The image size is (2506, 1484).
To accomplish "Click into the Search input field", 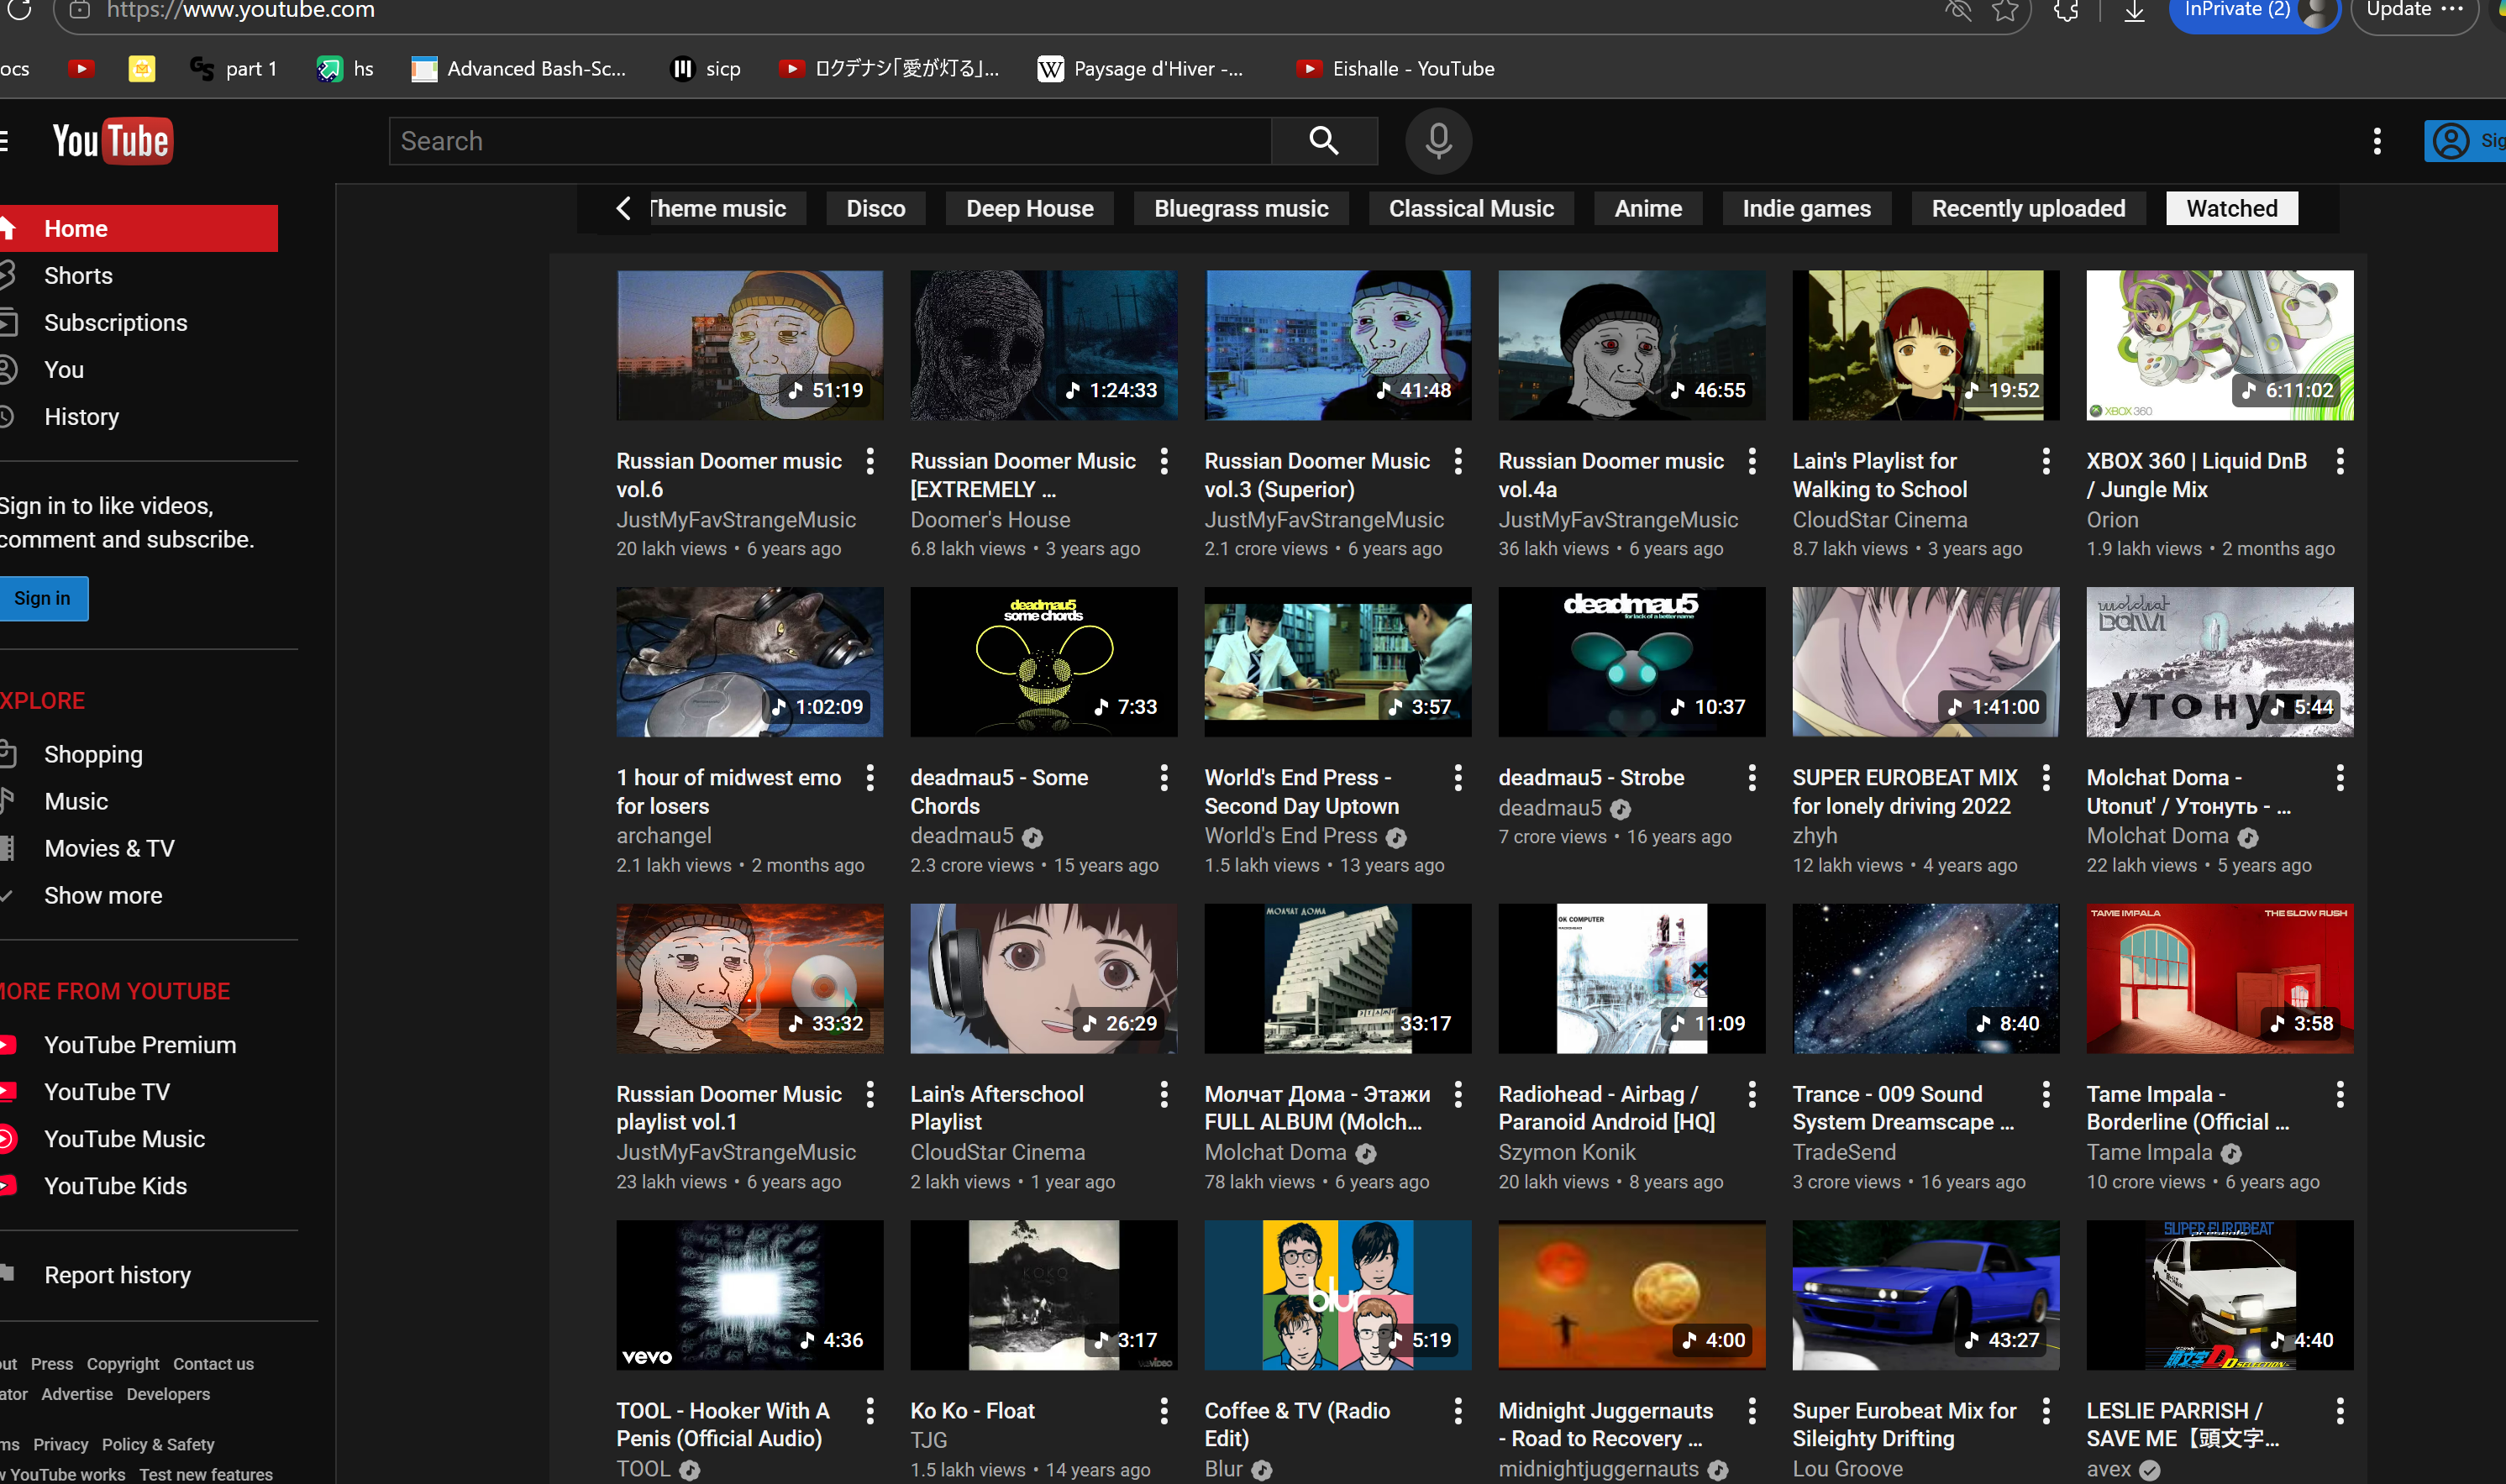I will [830, 141].
